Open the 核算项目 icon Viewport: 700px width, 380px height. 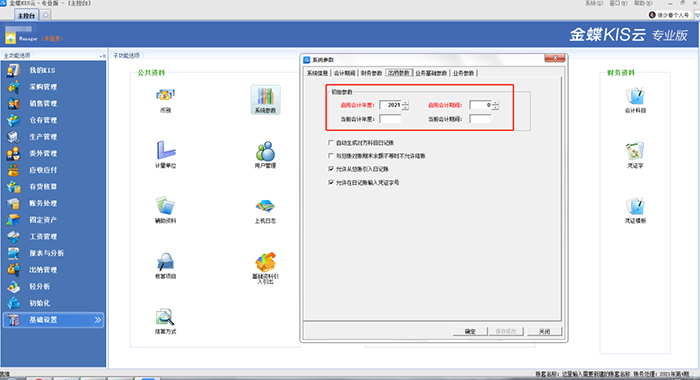click(166, 265)
